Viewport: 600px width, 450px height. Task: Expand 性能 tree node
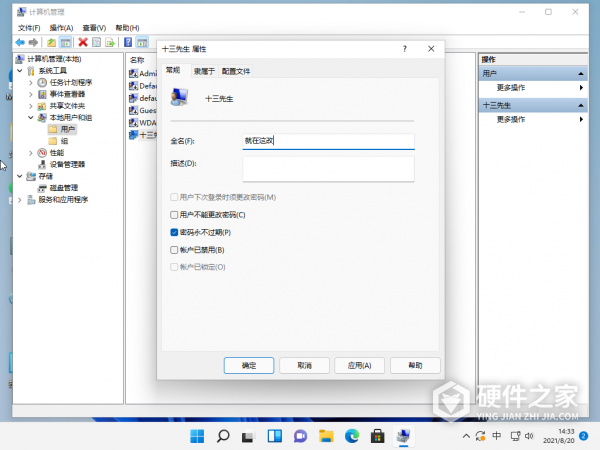[31, 153]
